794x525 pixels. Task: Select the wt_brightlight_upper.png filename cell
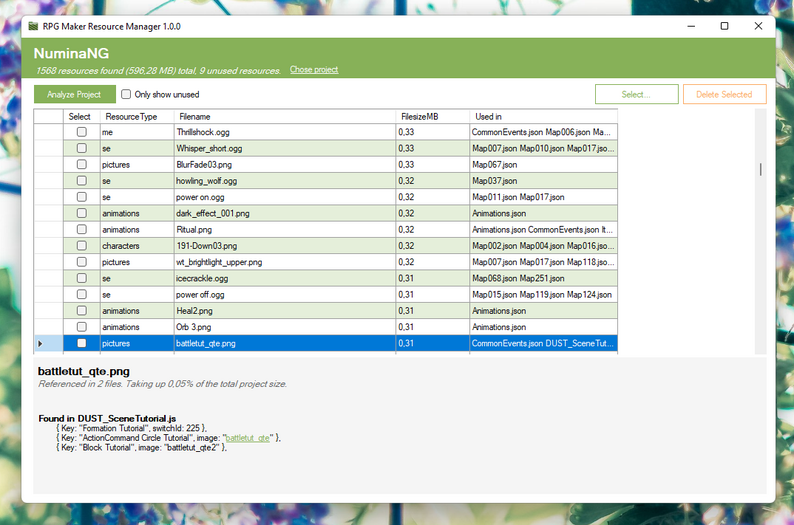tap(285, 262)
